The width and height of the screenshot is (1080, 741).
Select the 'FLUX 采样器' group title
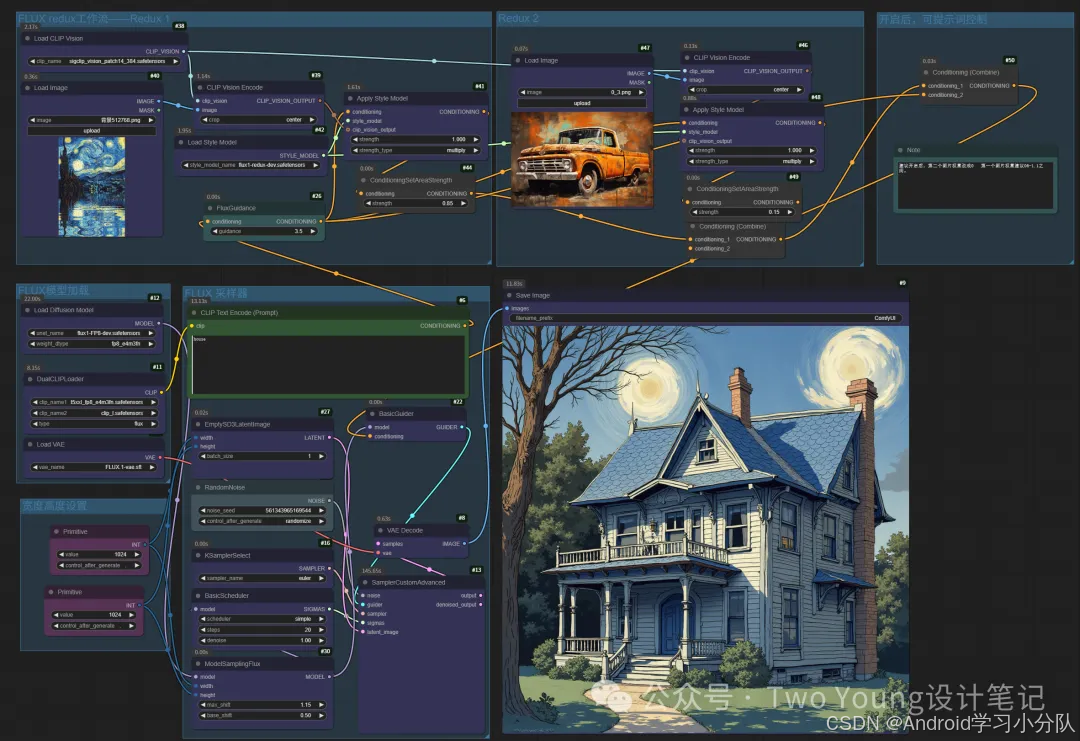click(x=216, y=294)
